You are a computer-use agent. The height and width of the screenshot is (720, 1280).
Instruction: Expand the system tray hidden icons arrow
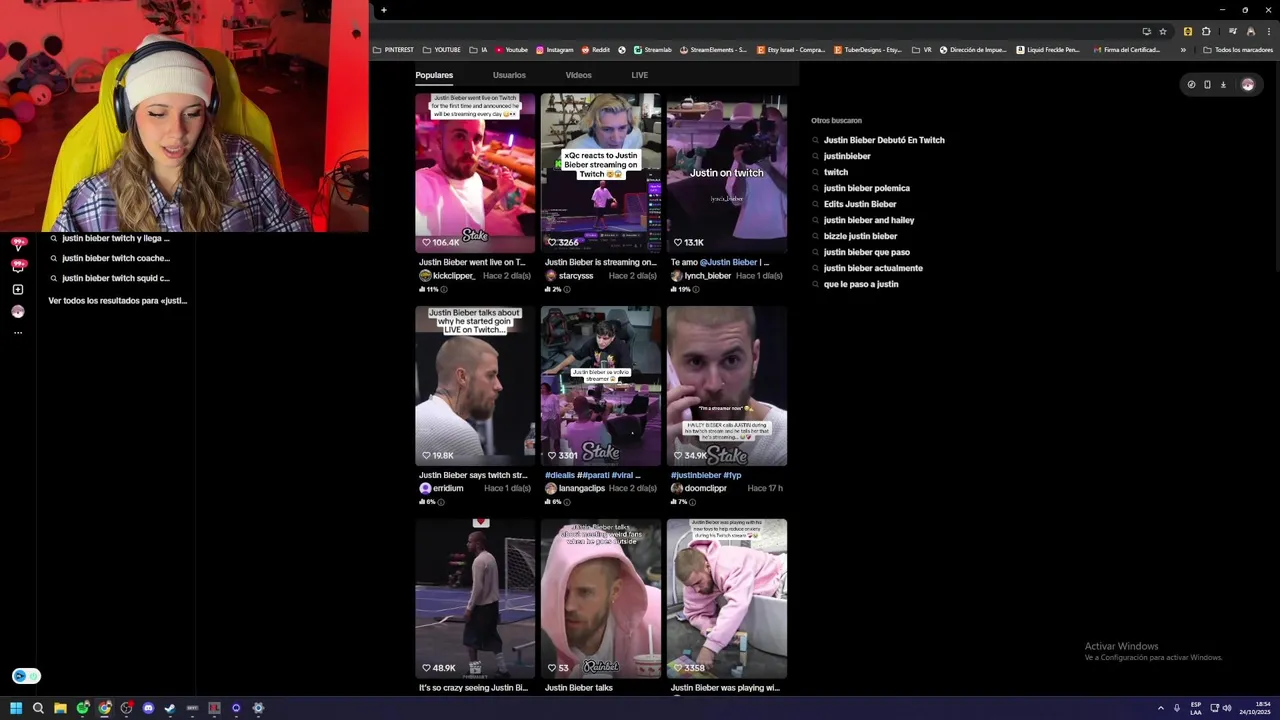pos(1161,708)
